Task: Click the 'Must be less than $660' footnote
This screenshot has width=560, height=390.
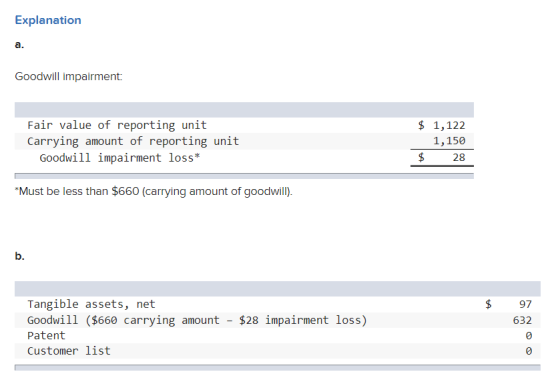Action: 154,191
